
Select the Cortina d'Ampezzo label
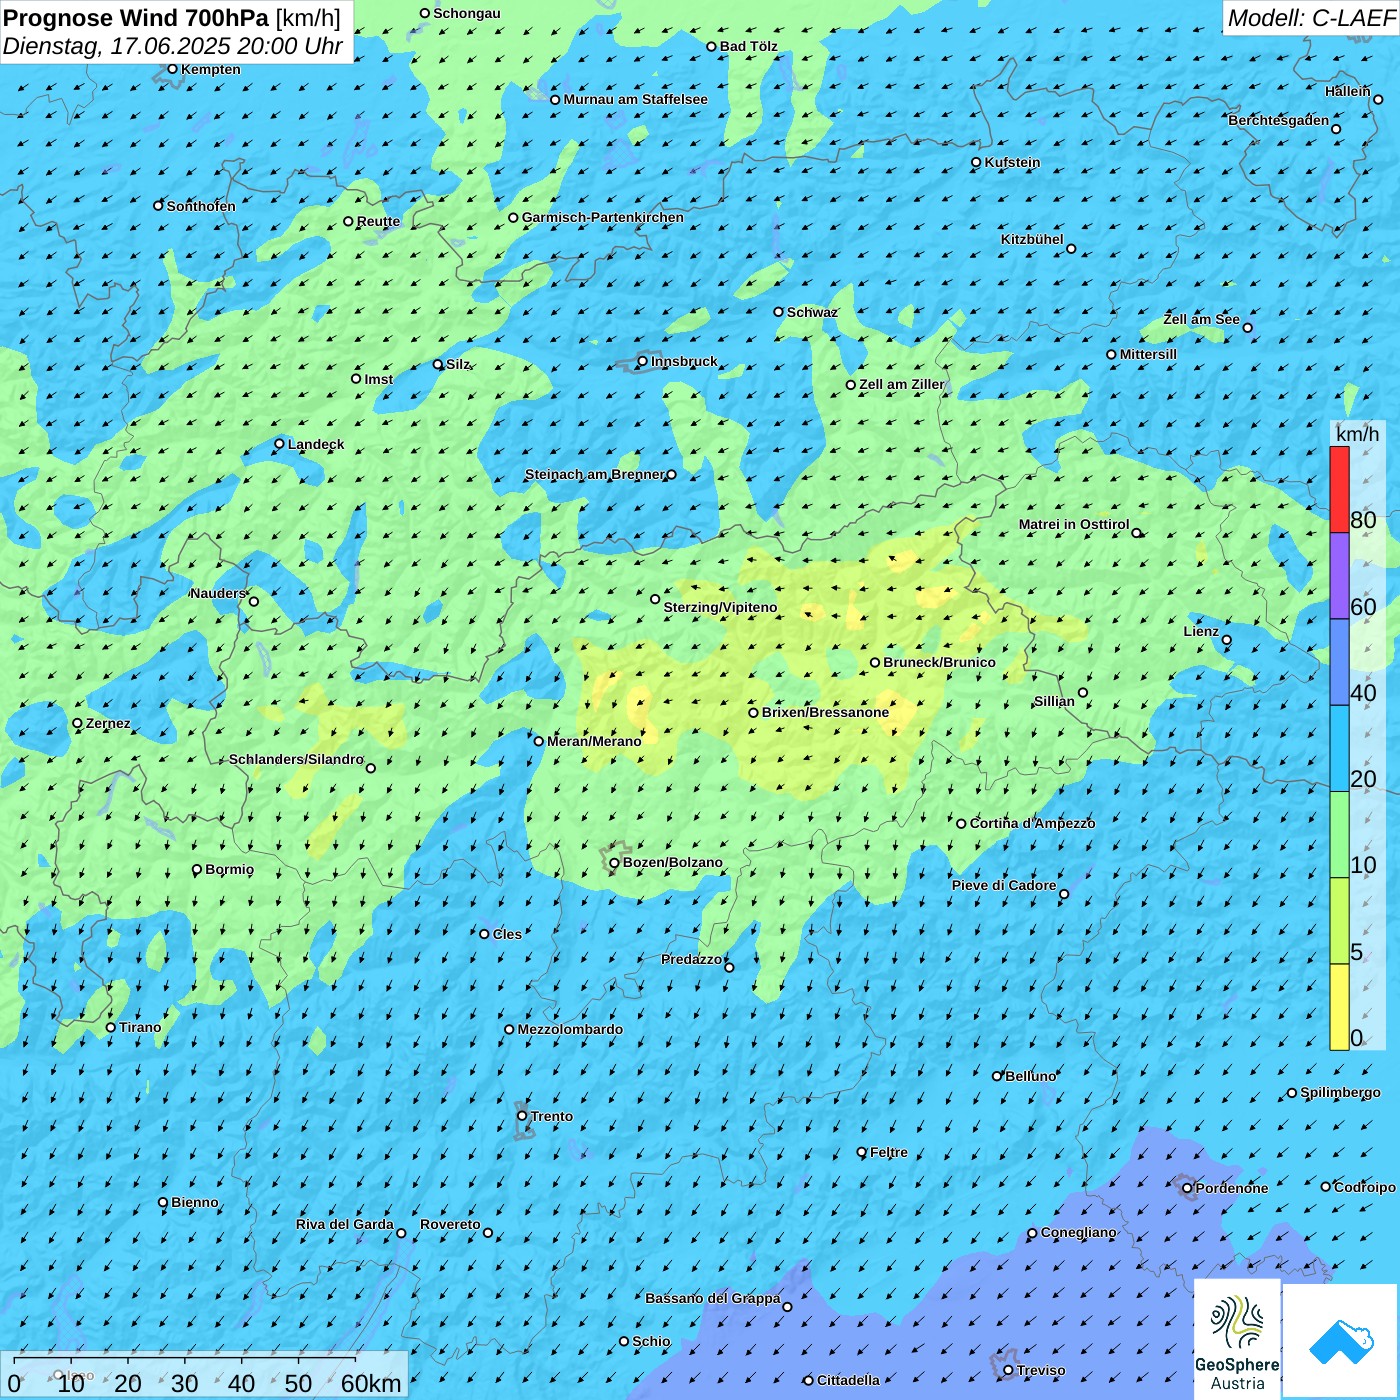click(1032, 823)
